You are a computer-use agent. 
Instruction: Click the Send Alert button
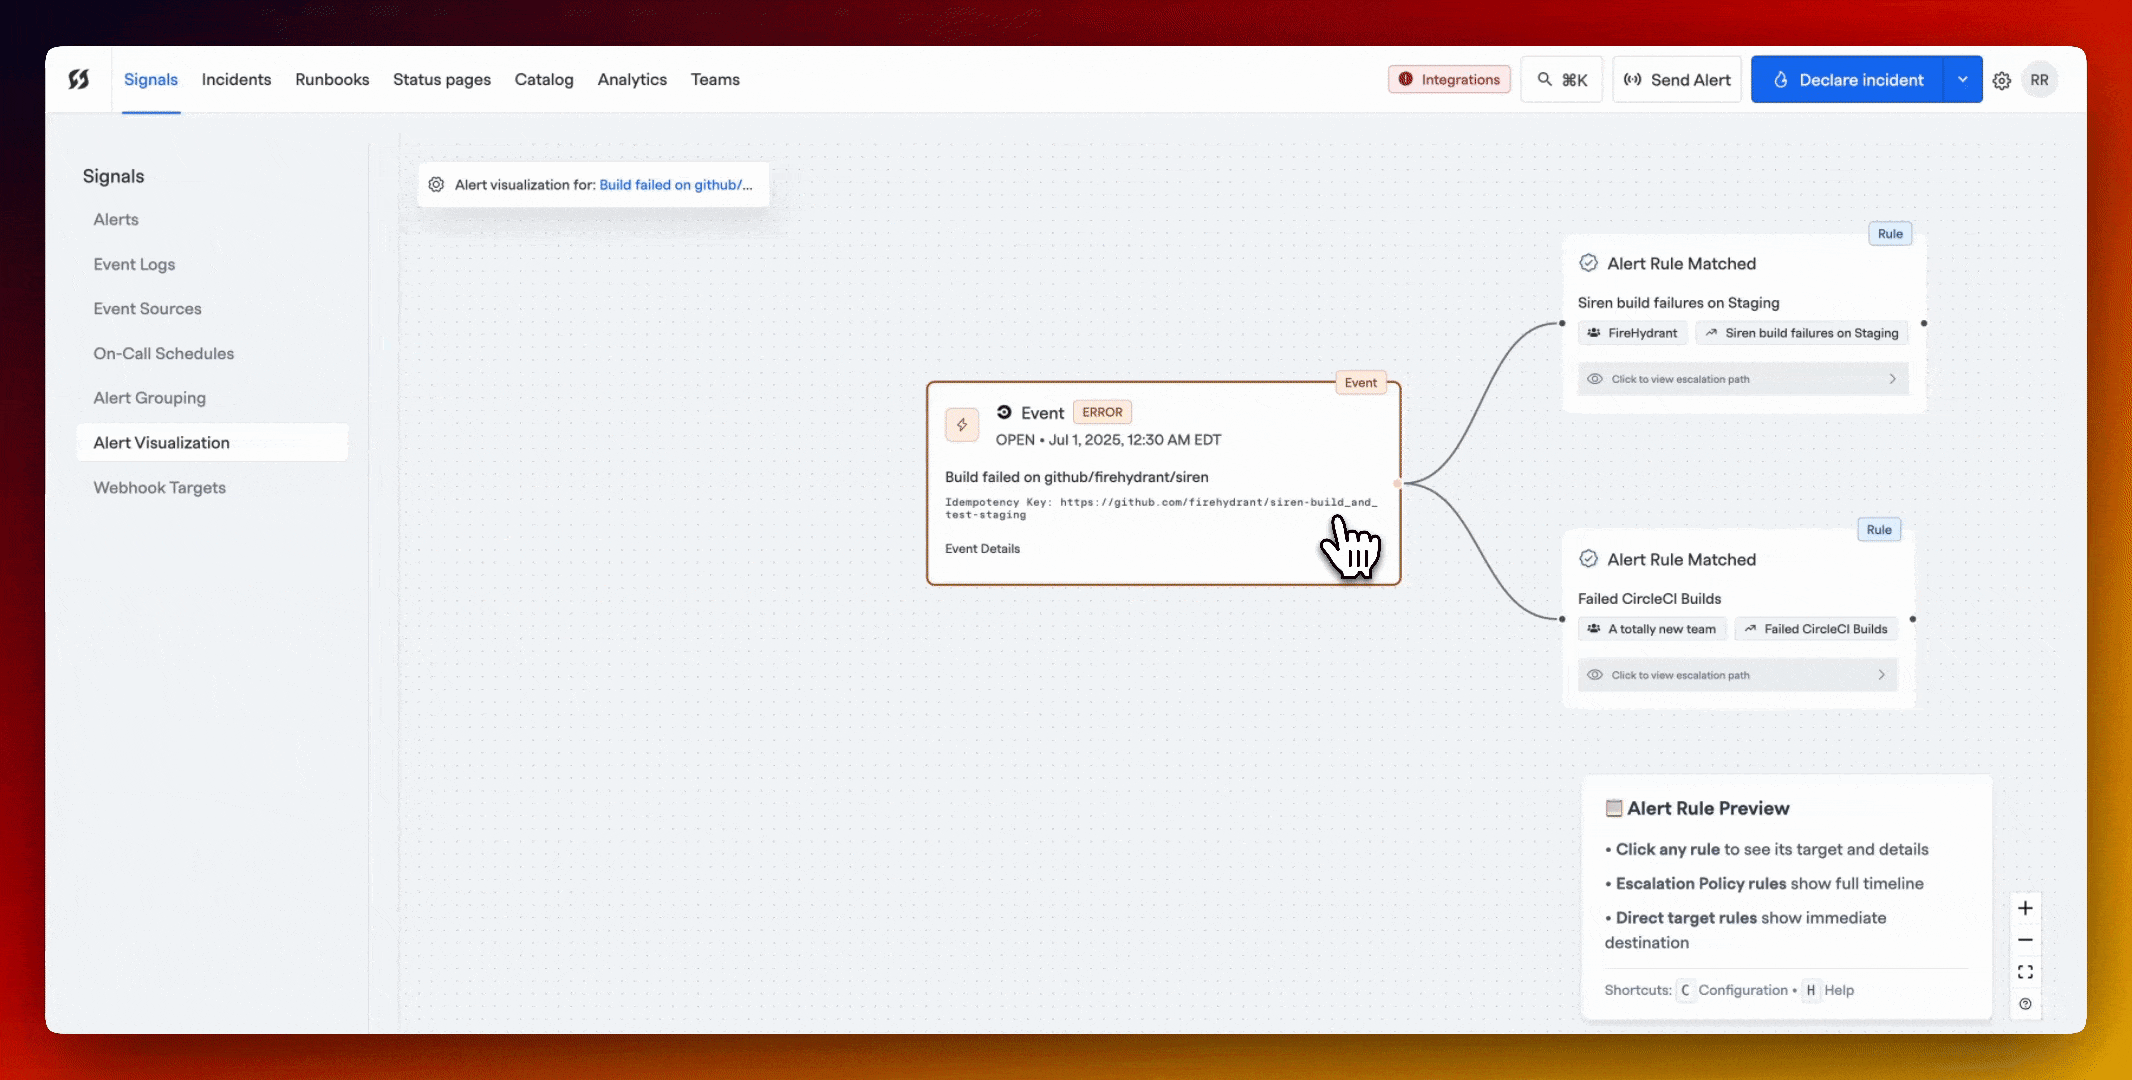tap(1677, 80)
